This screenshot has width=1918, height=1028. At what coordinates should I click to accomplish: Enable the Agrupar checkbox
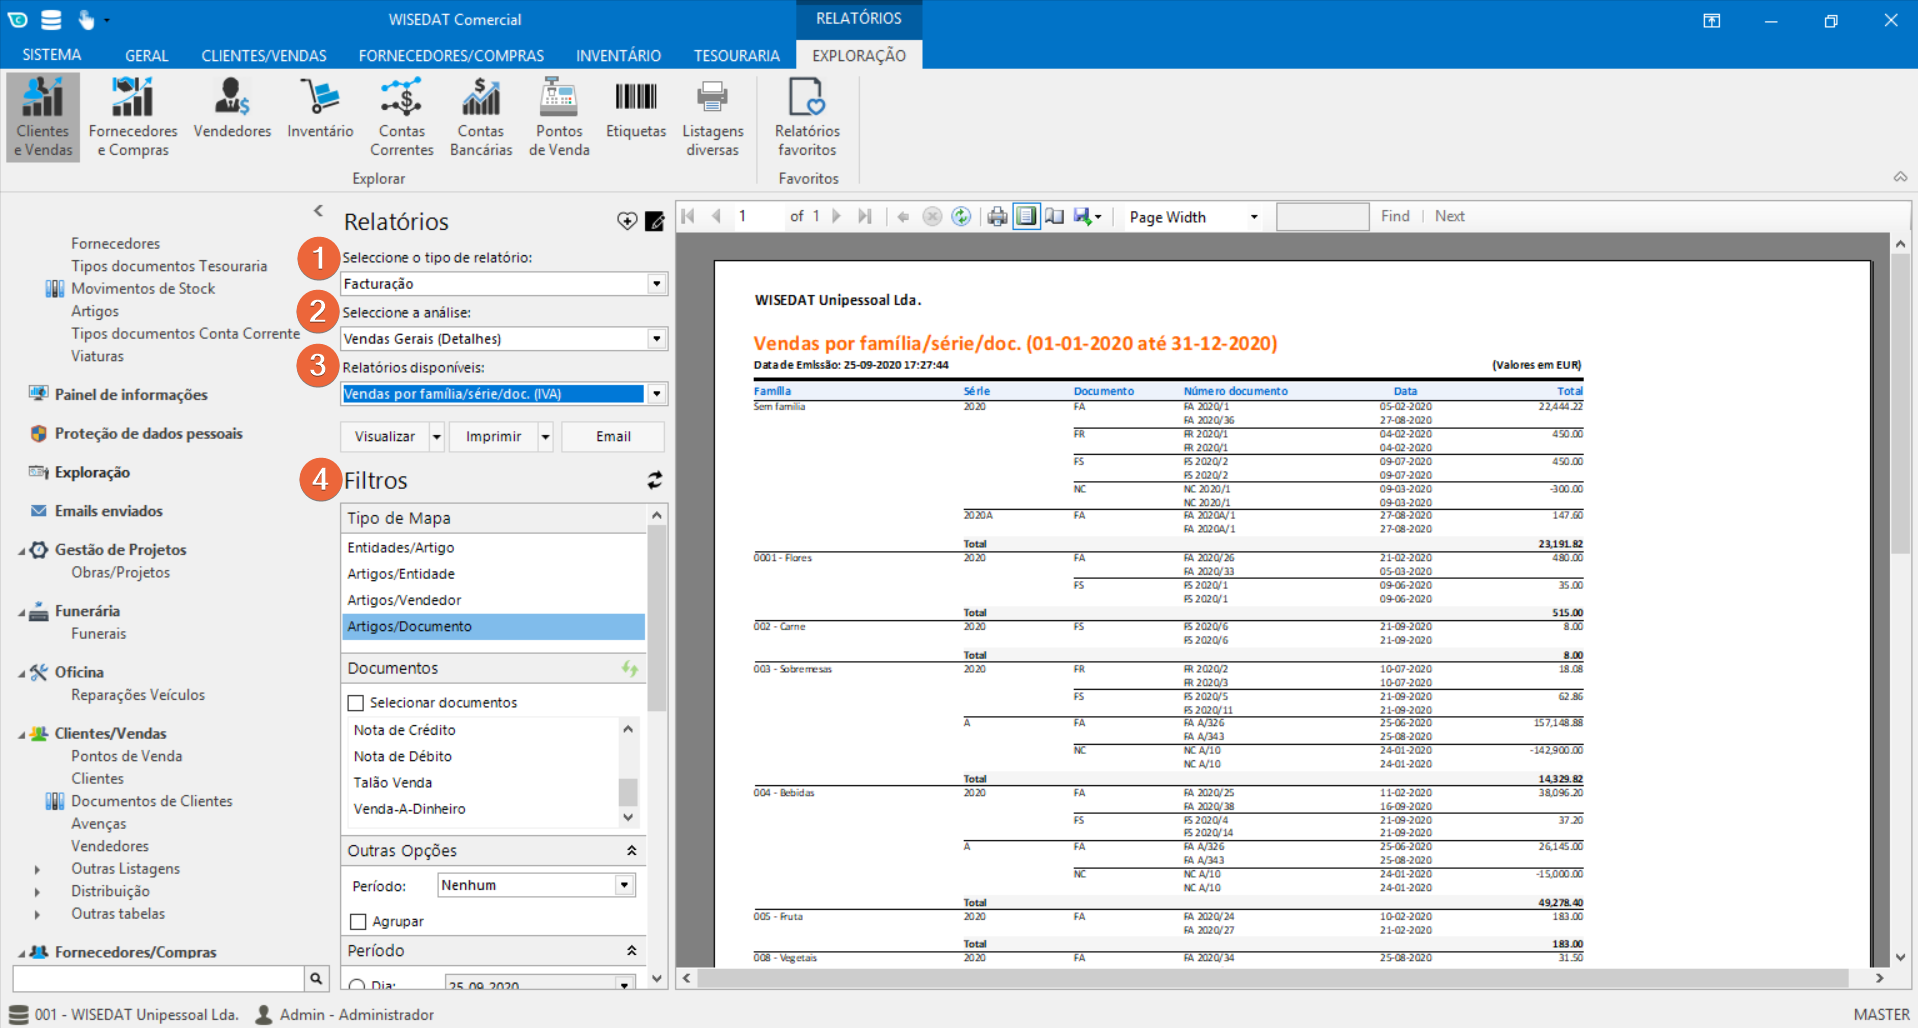click(358, 921)
